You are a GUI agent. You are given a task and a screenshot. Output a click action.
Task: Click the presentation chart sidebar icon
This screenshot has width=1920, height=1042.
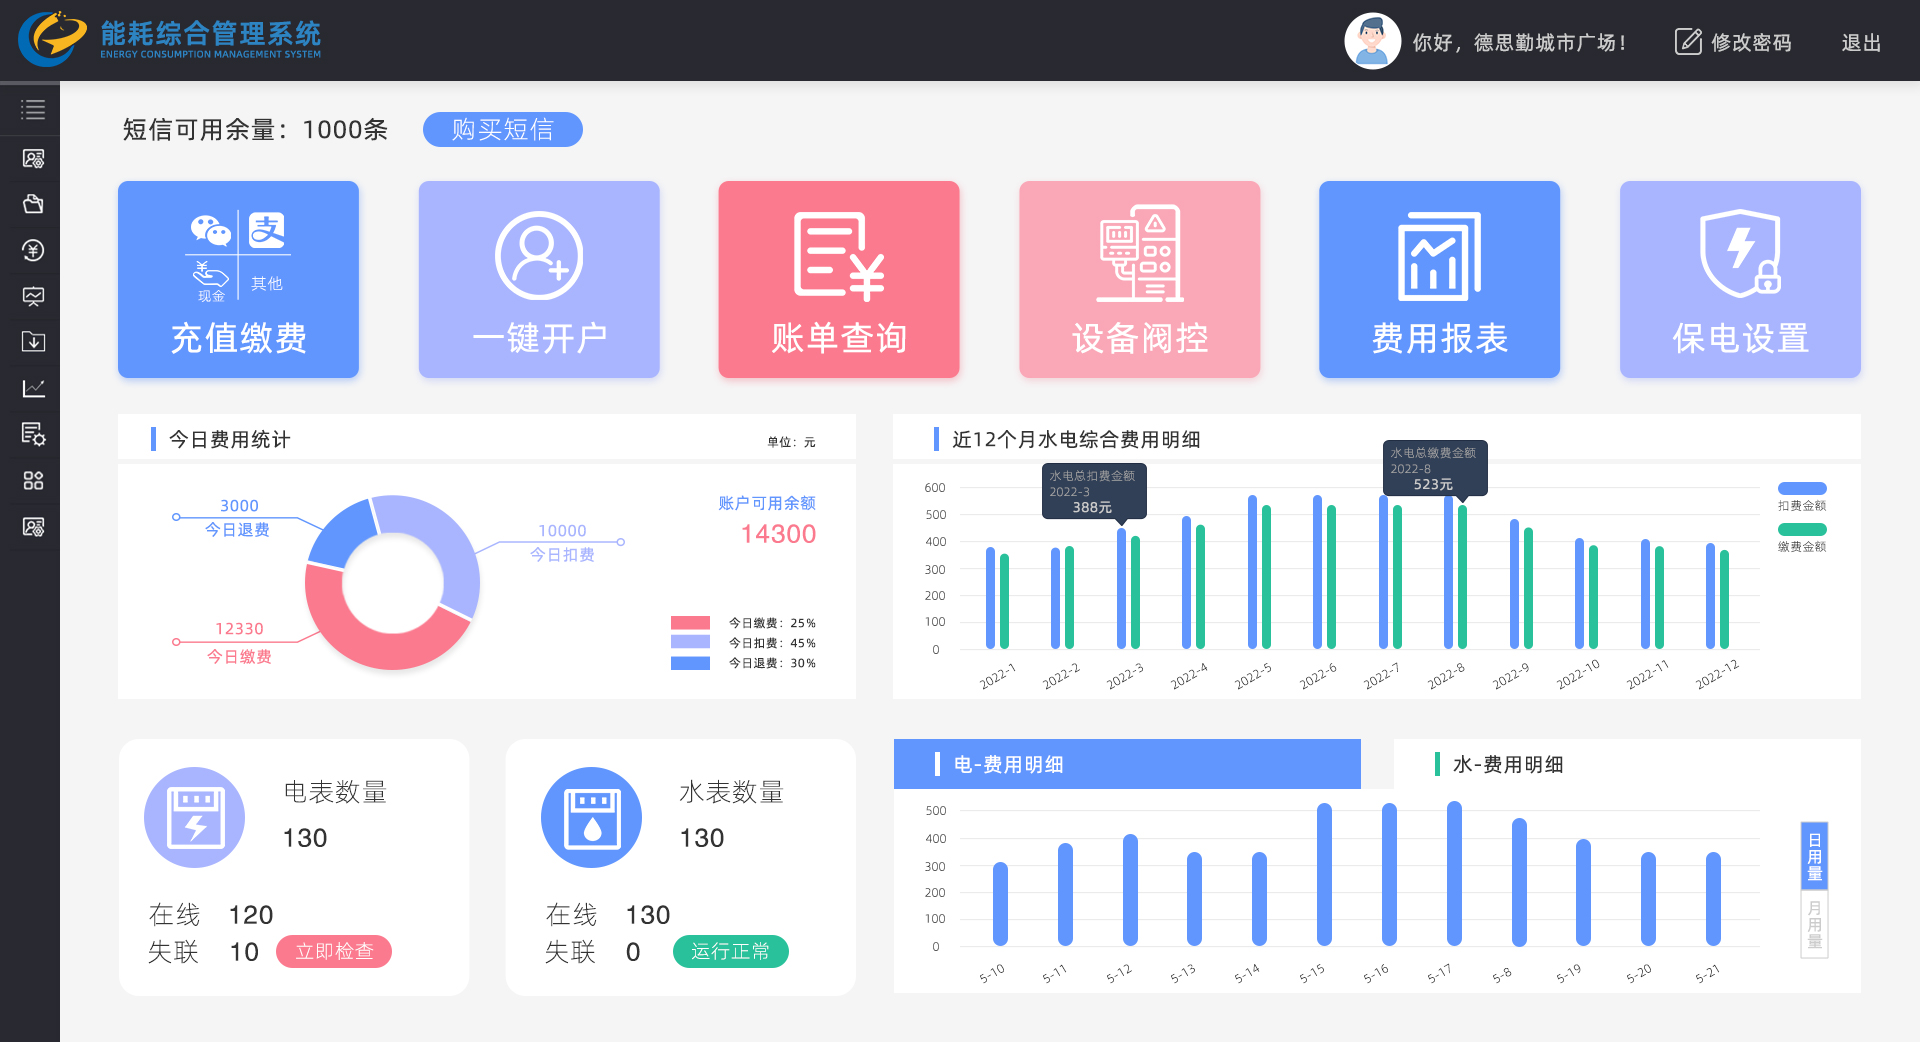click(x=33, y=296)
